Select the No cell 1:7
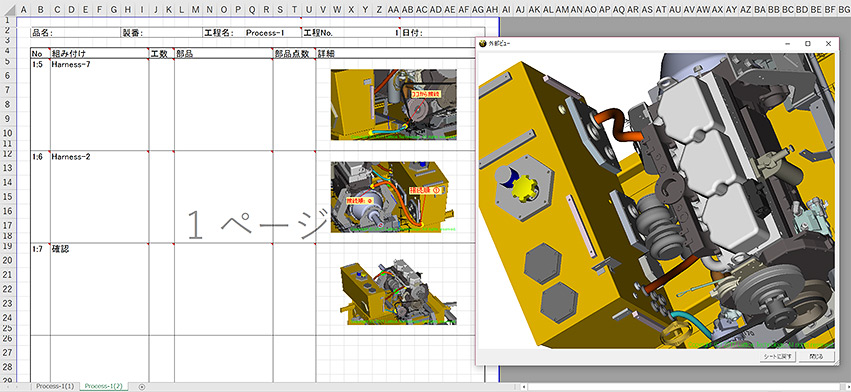 tap(40, 289)
